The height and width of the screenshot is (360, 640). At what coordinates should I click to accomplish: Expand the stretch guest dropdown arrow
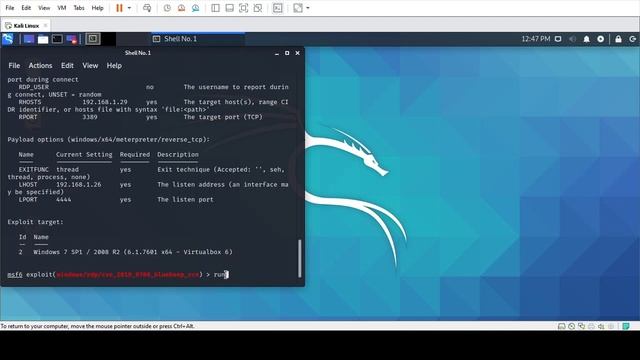point(308,8)
